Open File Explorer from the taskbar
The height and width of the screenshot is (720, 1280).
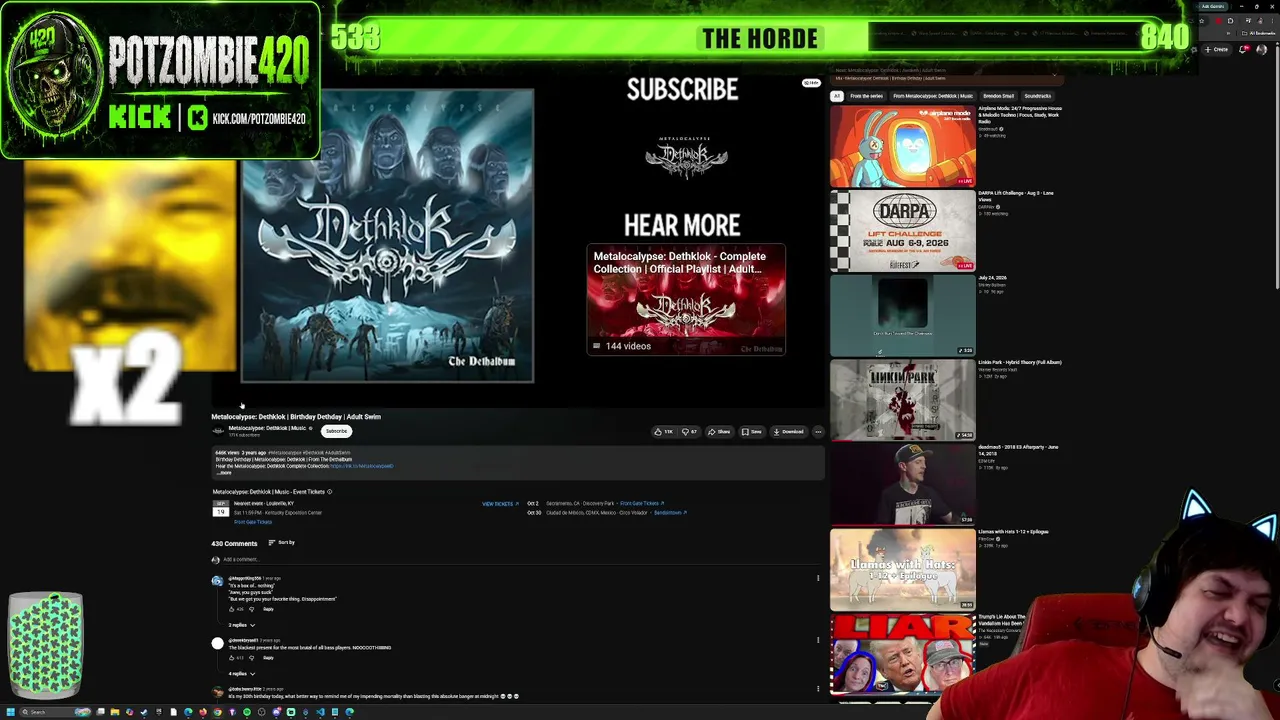[x=115, y=712]
